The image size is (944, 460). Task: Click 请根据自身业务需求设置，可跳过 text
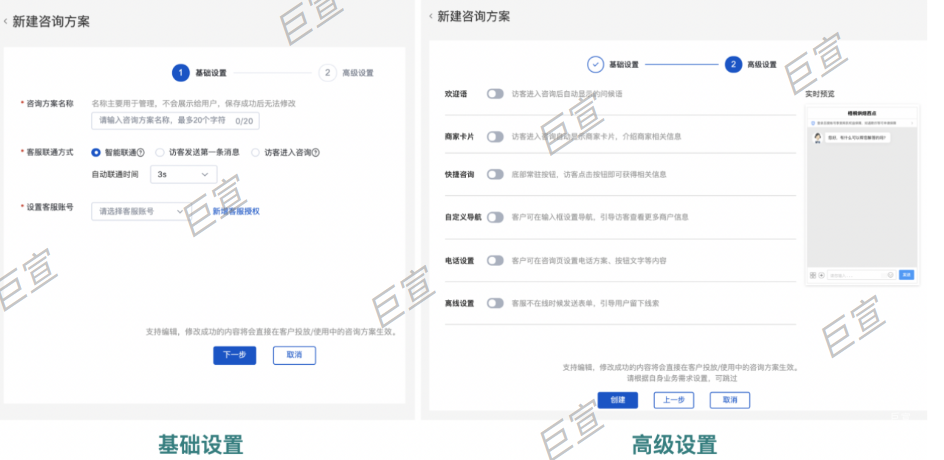click(682, 379)
